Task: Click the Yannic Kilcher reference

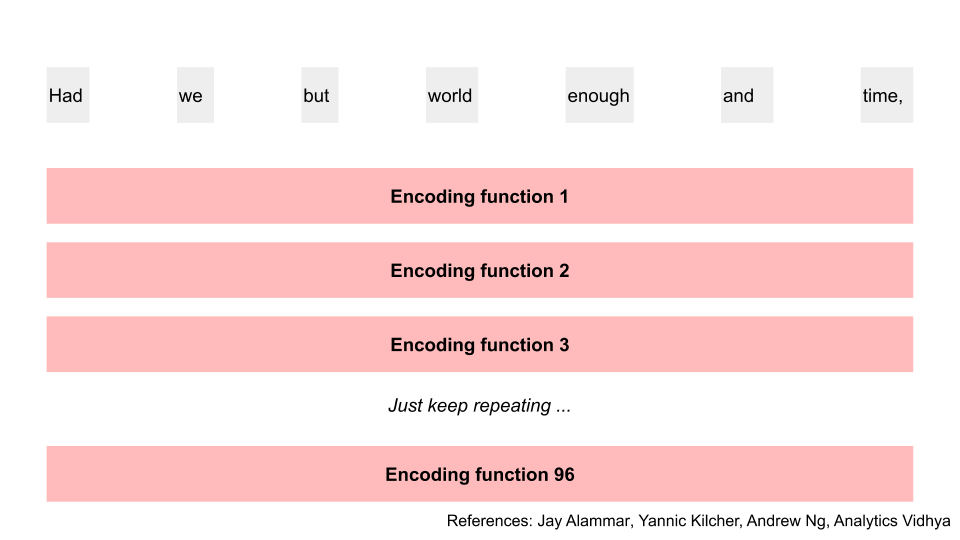Action: coord(690,521)
